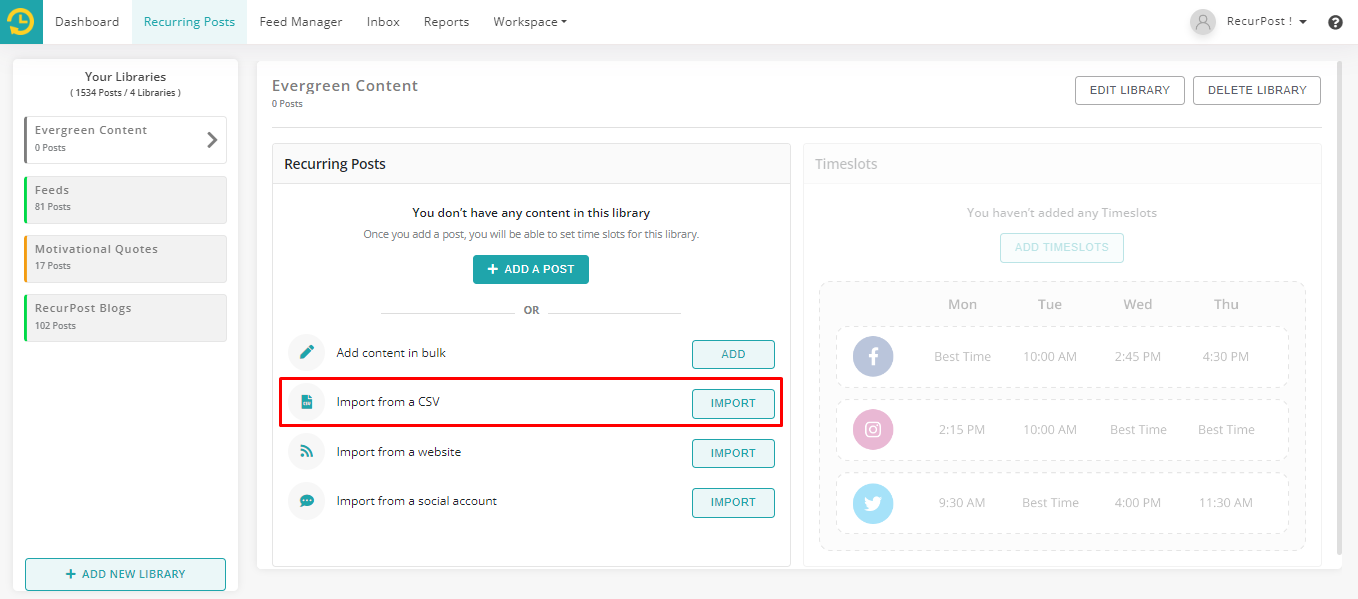Expand Evergreen Content library chevron
This screenshot has height=599, width=1358.
click(x=212, y=140)
